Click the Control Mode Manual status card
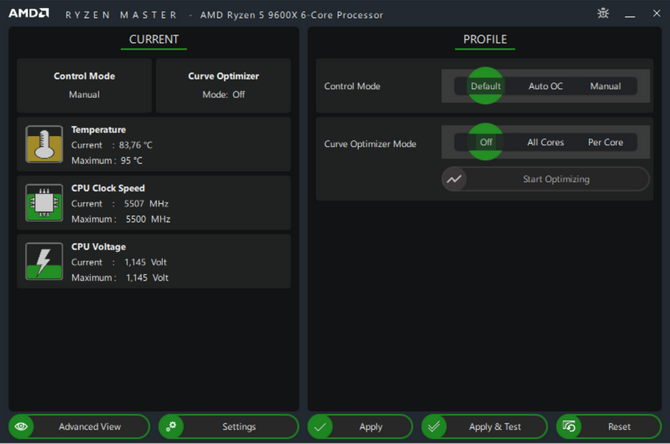This screenshot has width=670, height=444. click(84, 85)
